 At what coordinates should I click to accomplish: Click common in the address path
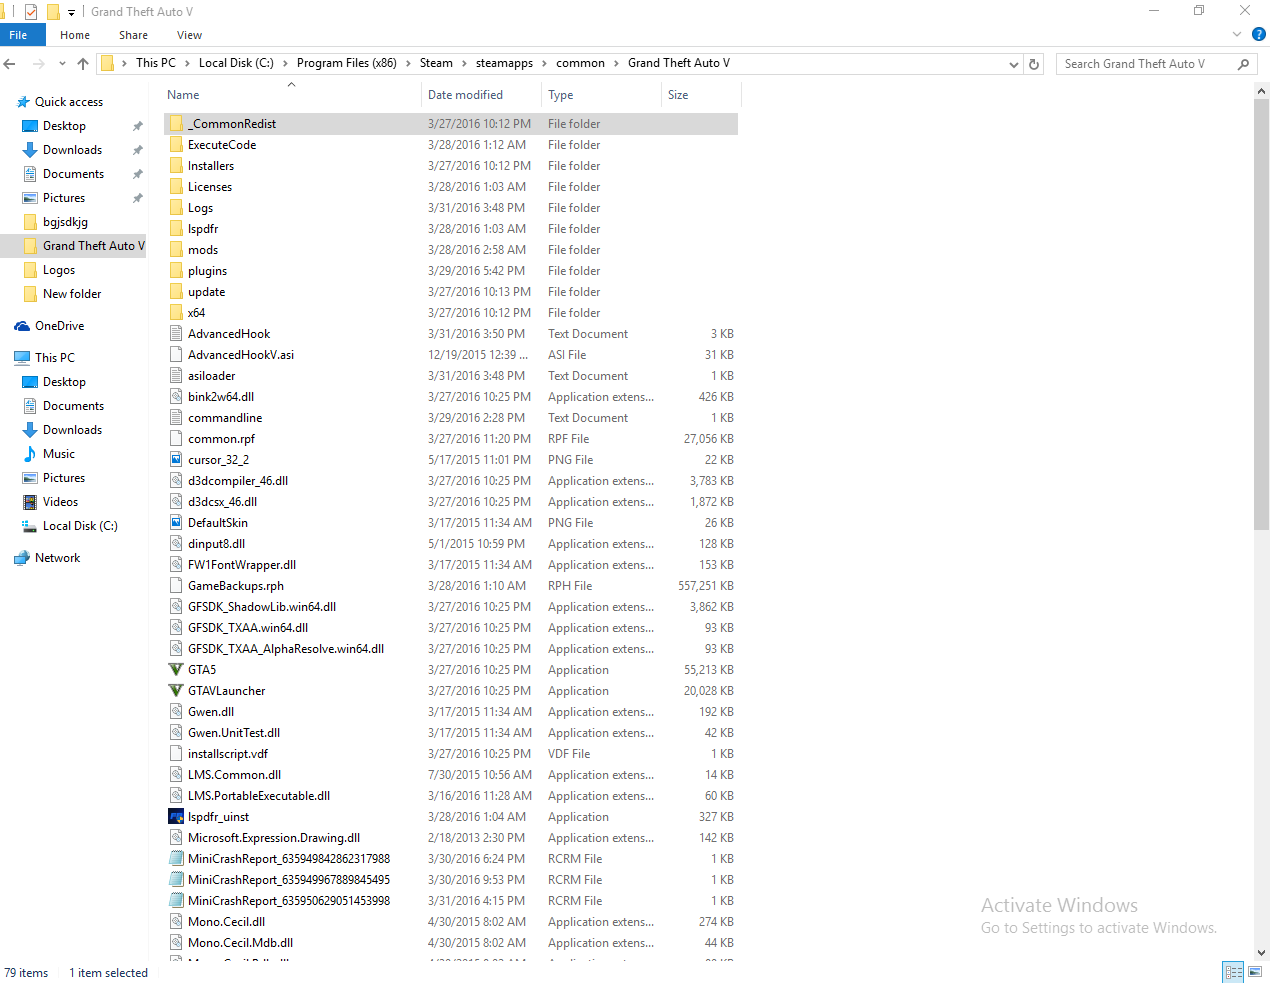click(x=580, y=63)
